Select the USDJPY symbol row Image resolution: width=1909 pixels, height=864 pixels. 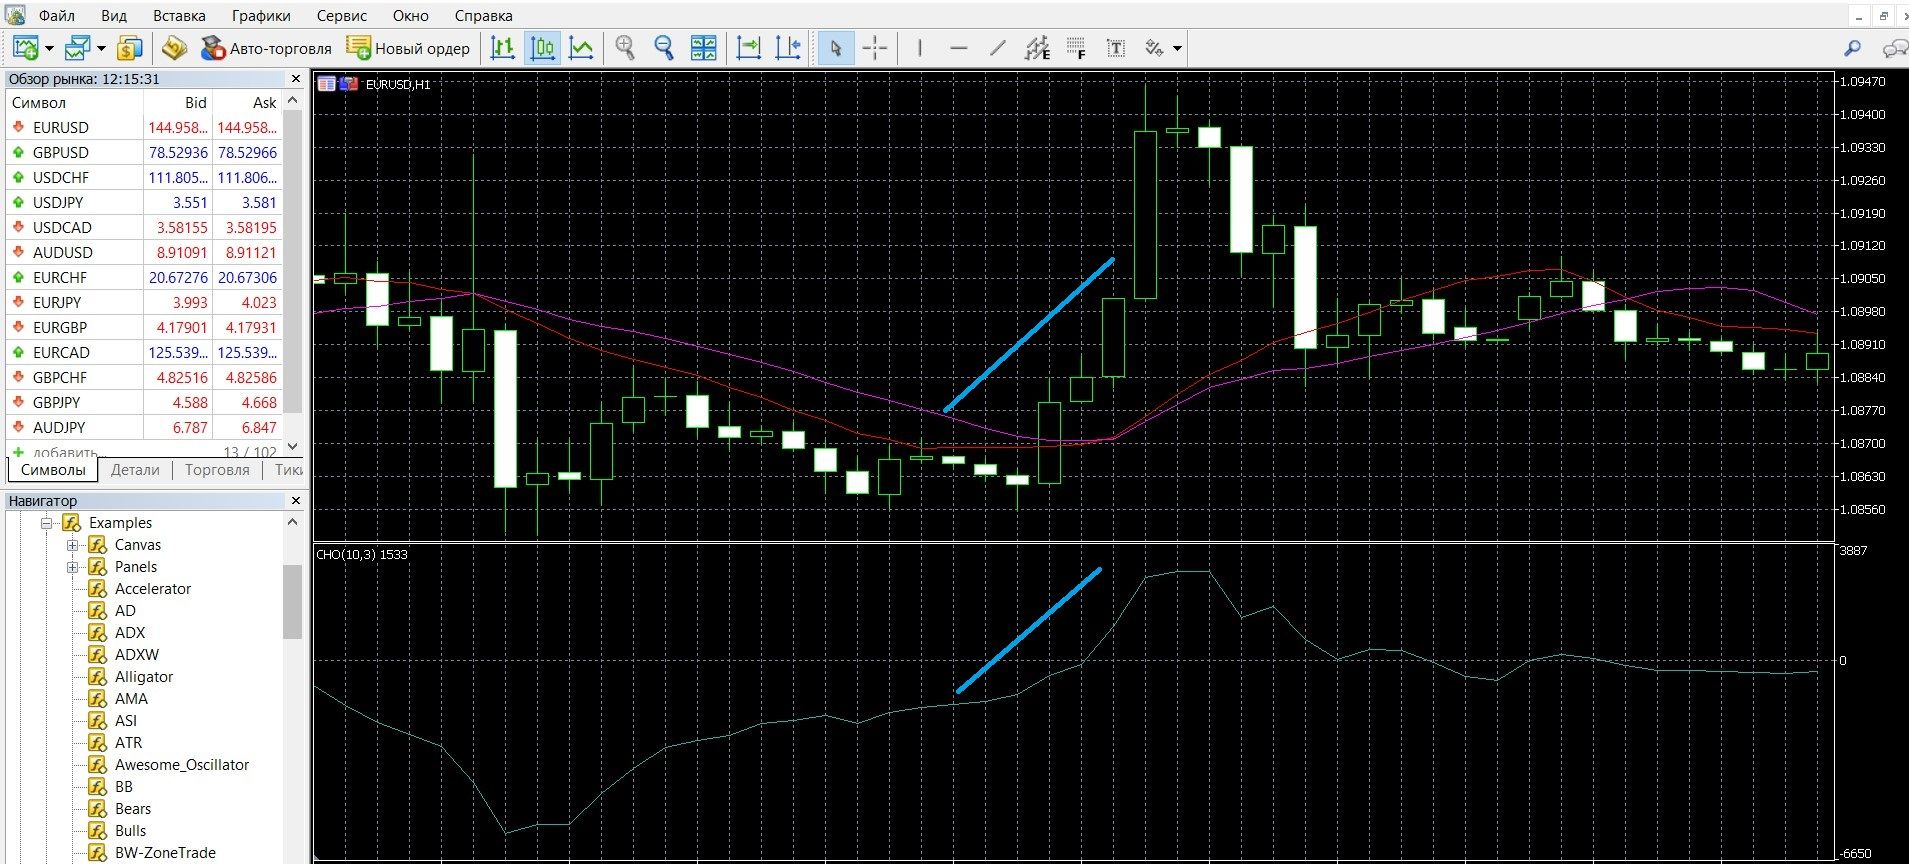144,202
